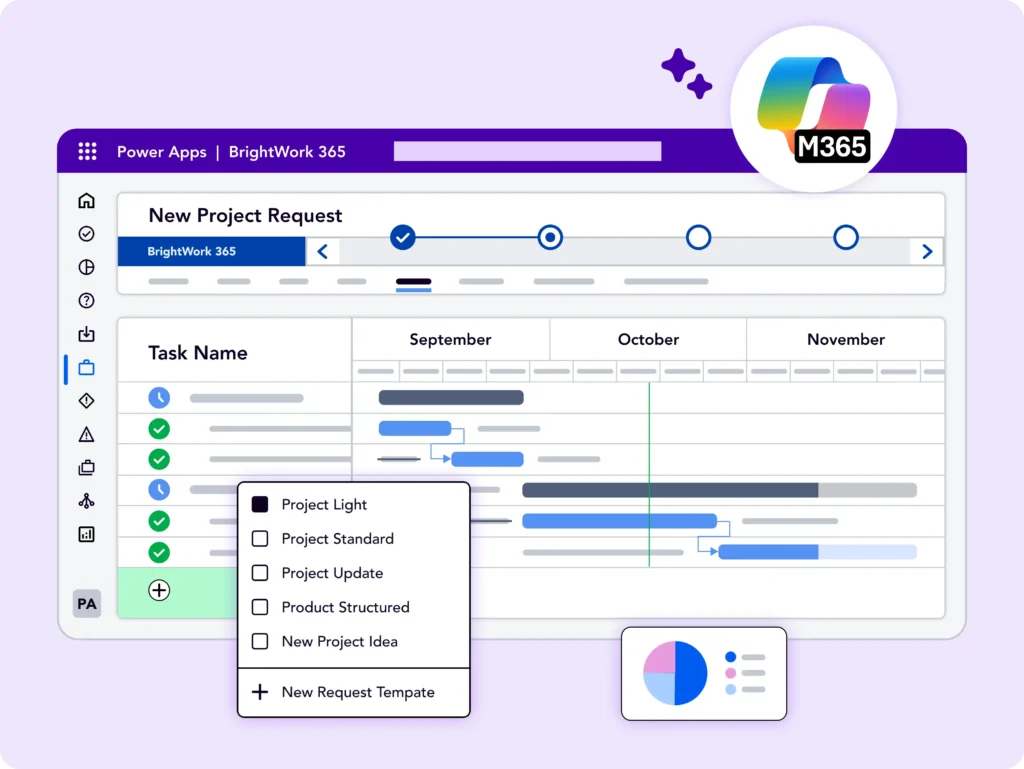1024x769 pixels.
Task: Uncheck the Project Light checkbox
Action: coord(260,505)
